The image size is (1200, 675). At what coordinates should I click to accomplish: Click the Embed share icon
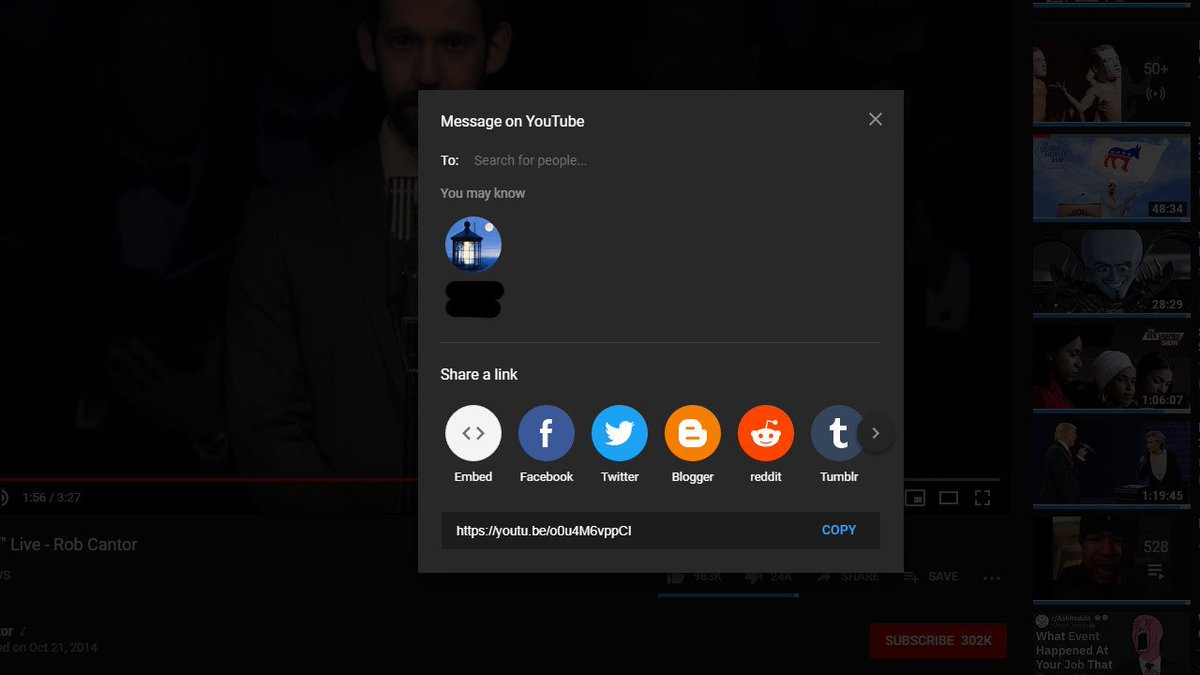click(x=473, y=433)
